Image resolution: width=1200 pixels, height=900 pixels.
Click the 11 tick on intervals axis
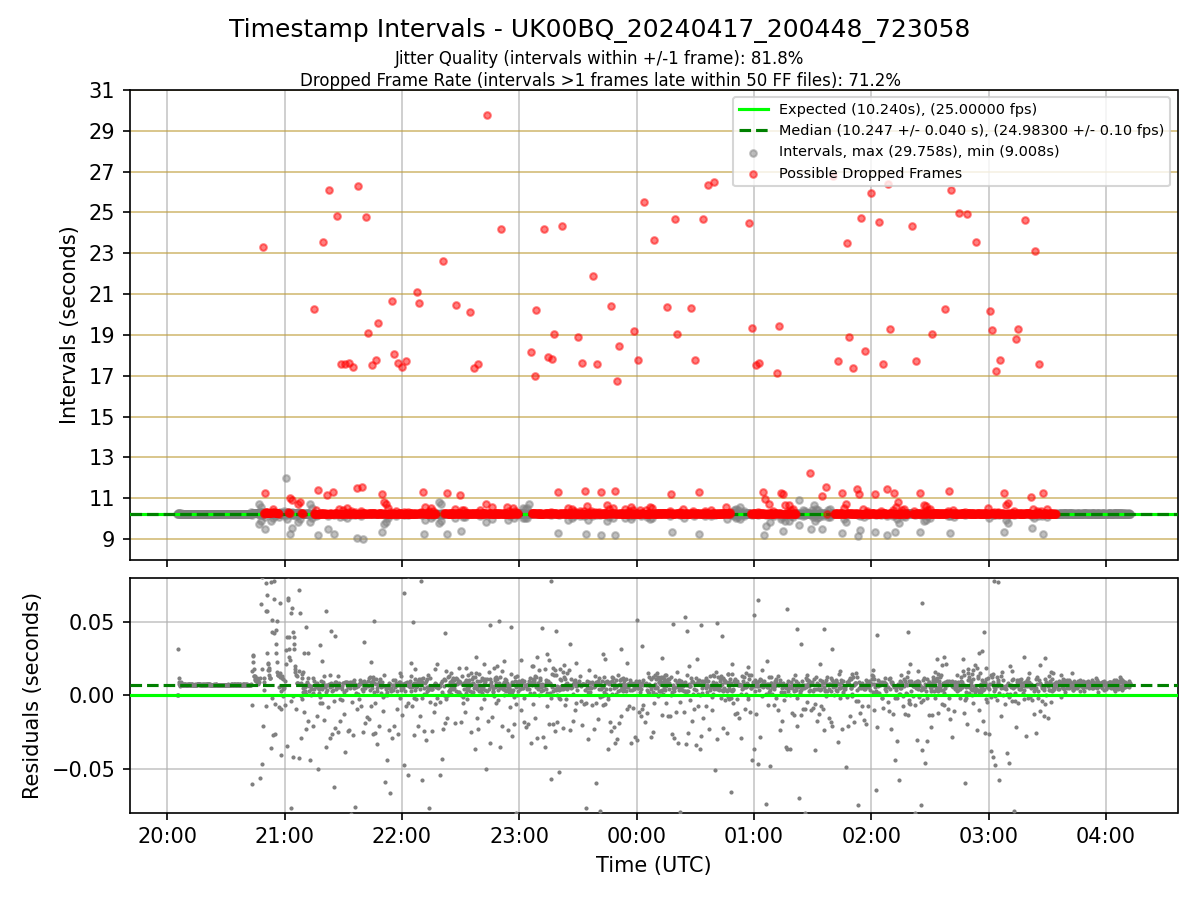(x=102, y=498)
